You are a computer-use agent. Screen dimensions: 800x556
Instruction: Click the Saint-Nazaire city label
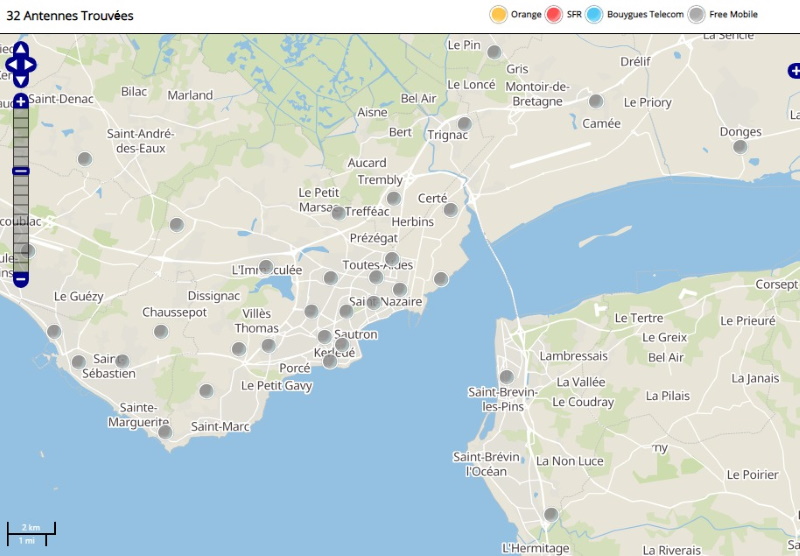[x=386, y=302]
